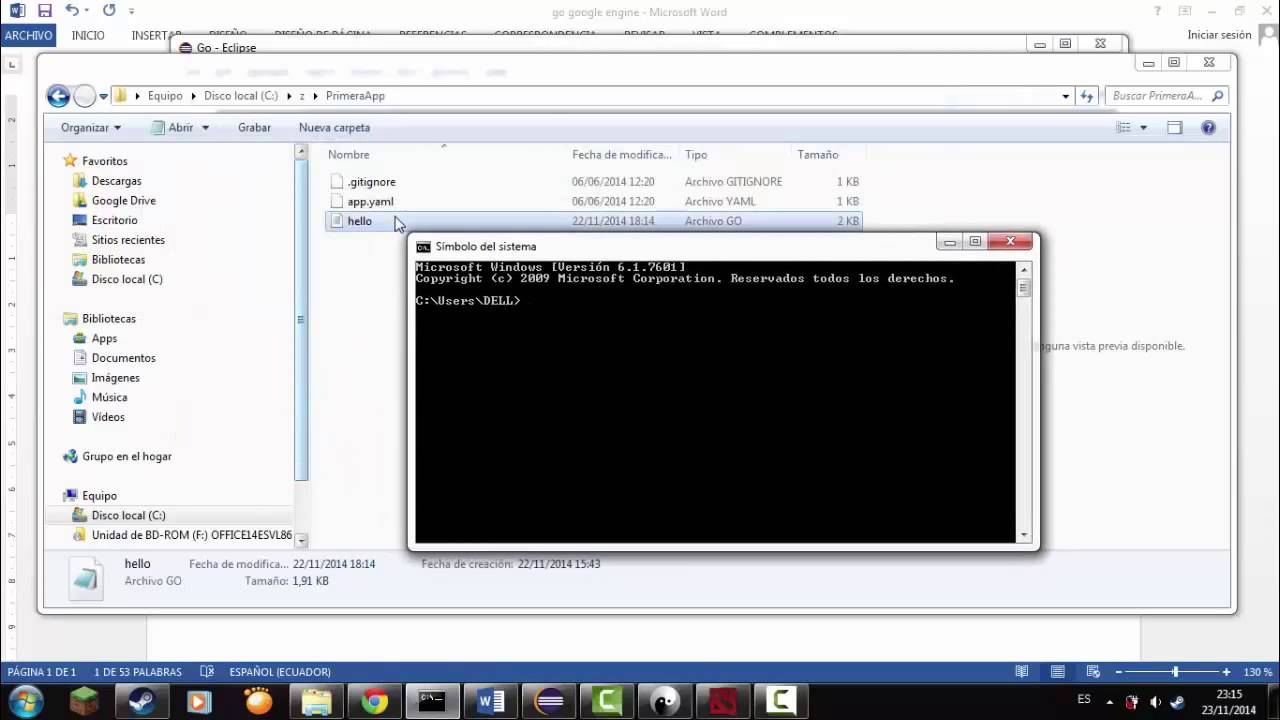The height and width of the screenshot is (720, 1280).
Task: Sort by Fecha de modificación column header
Action: [623, 155]
